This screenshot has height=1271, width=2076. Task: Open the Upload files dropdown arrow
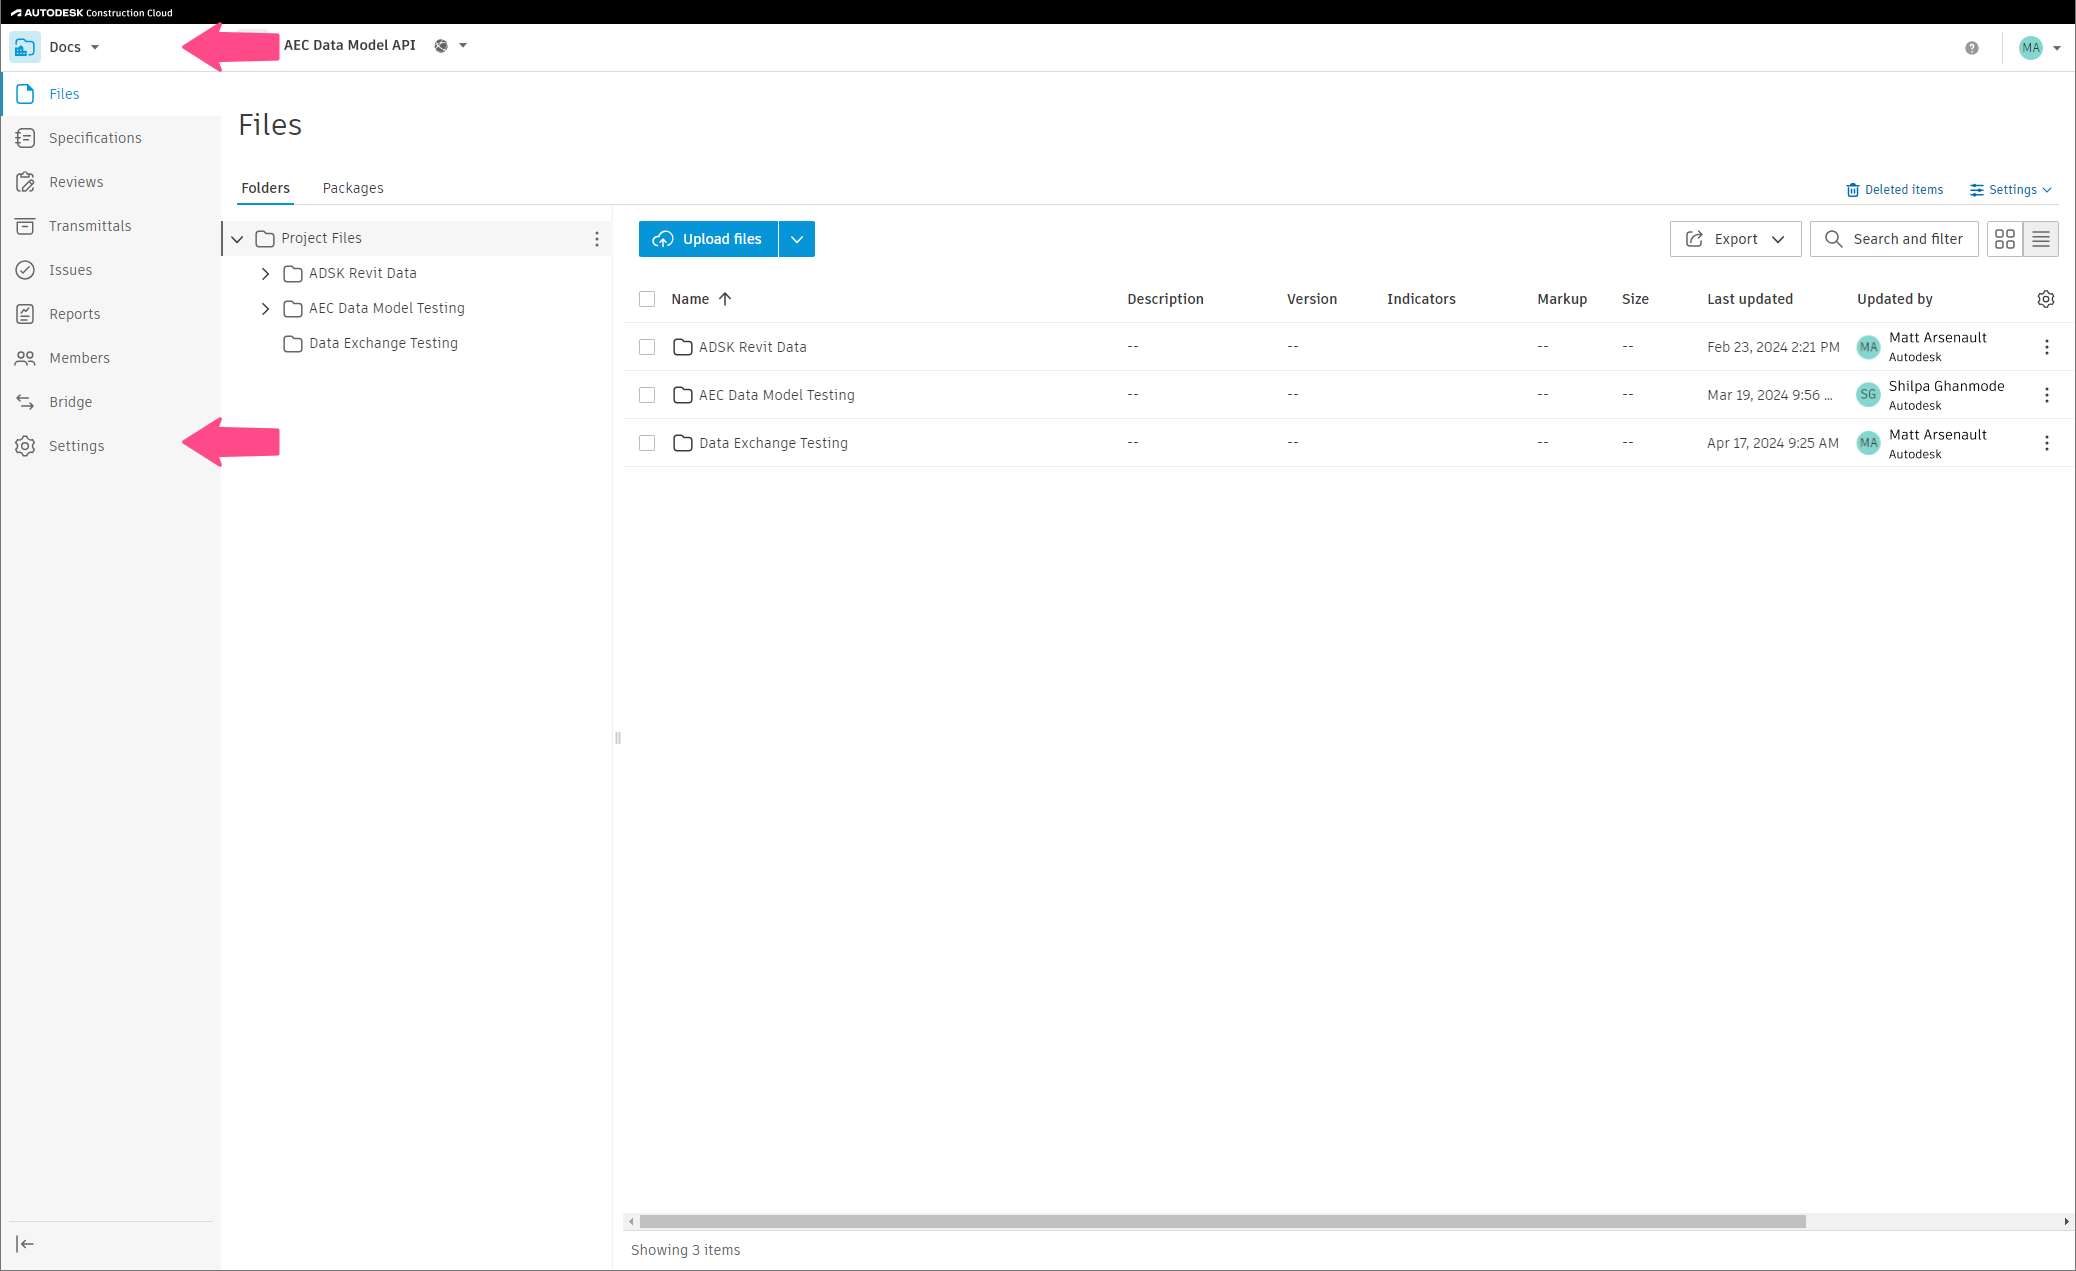(x=797, y=239)
